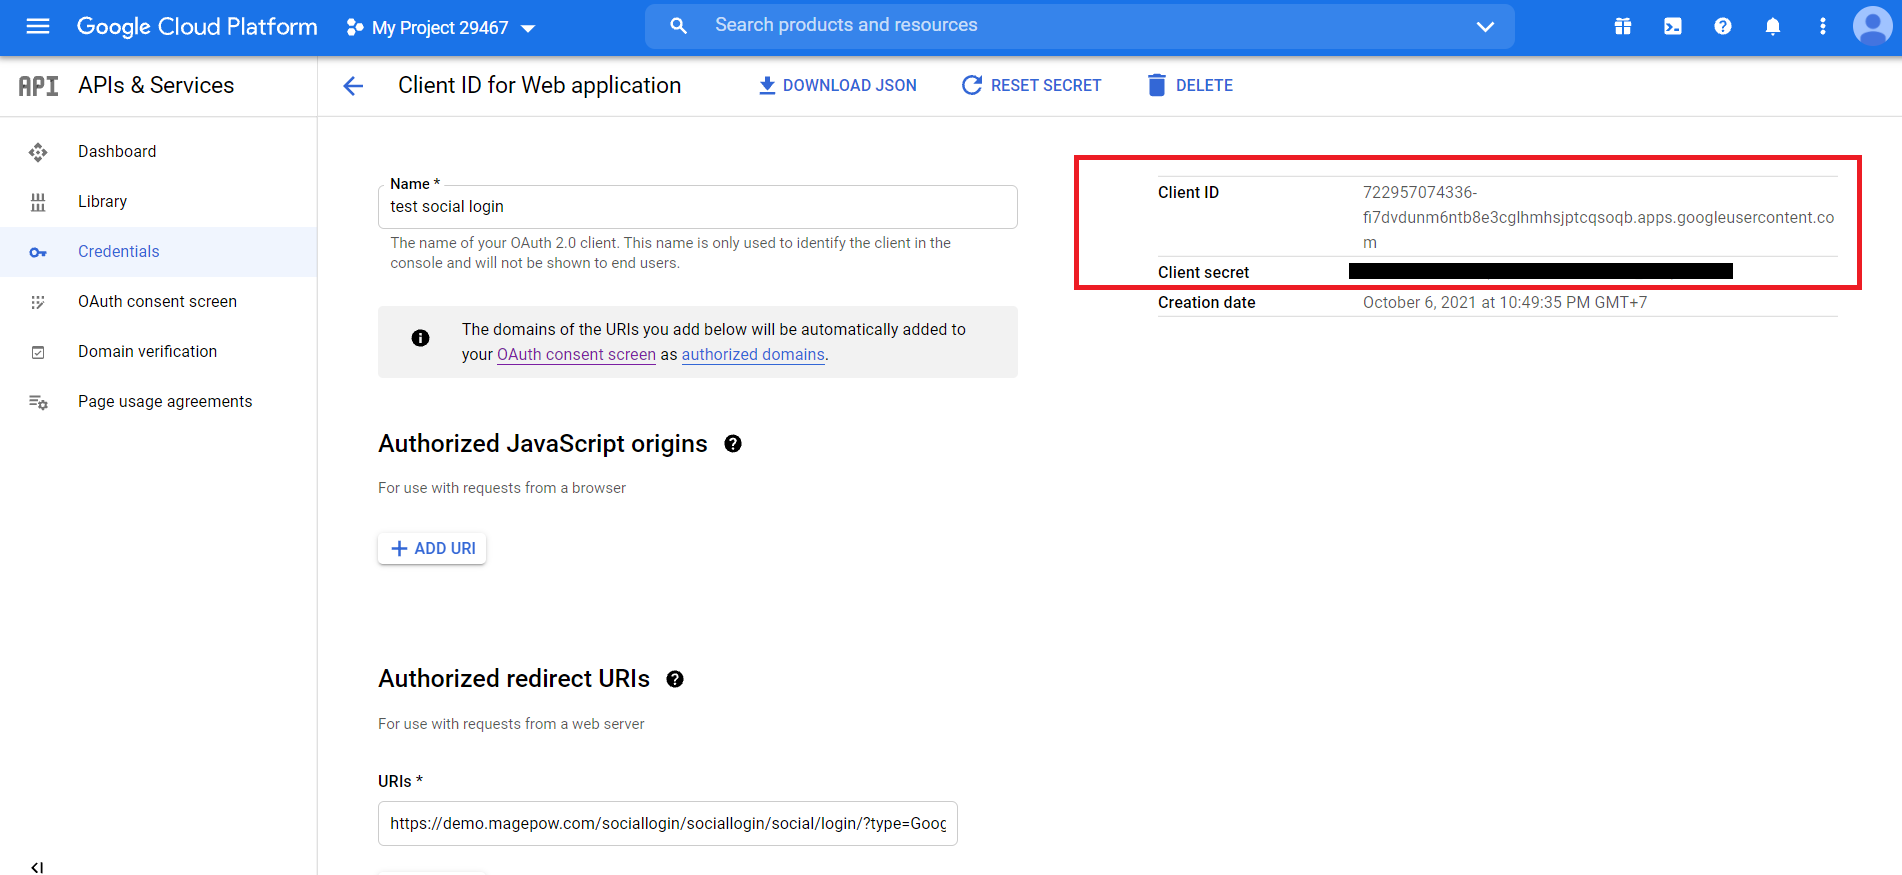Expand the search bar dropdown arrow
1902x875 pixels.
tap(1485, 27)
